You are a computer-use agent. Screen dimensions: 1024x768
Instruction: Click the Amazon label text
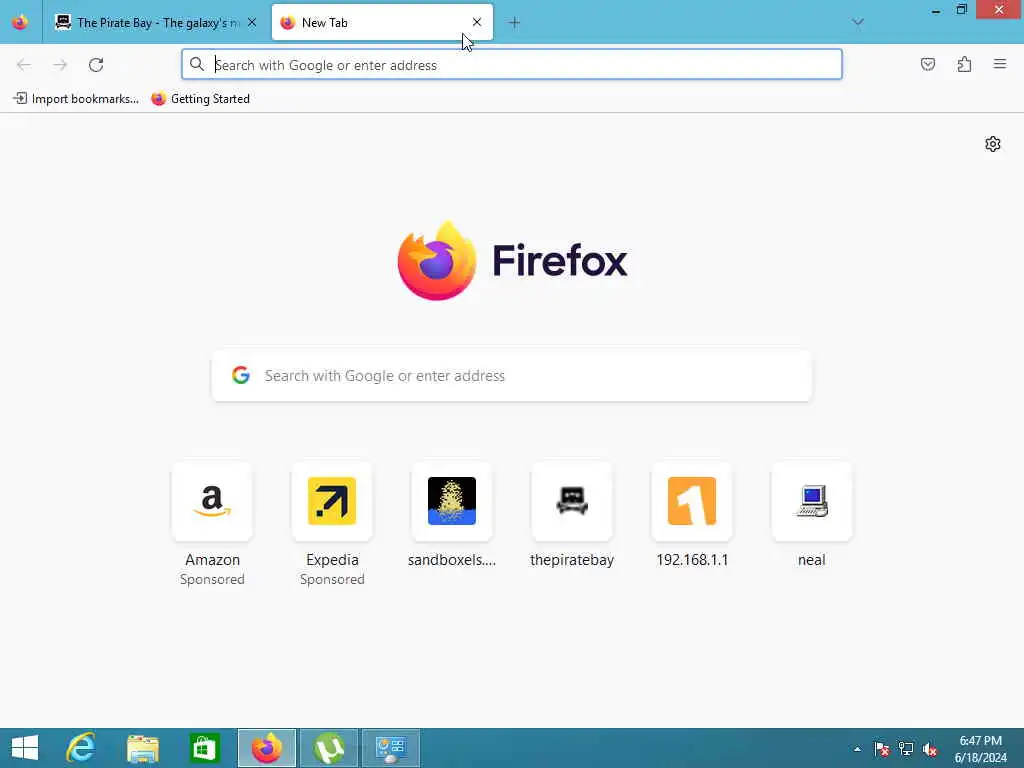coord(212,560)
